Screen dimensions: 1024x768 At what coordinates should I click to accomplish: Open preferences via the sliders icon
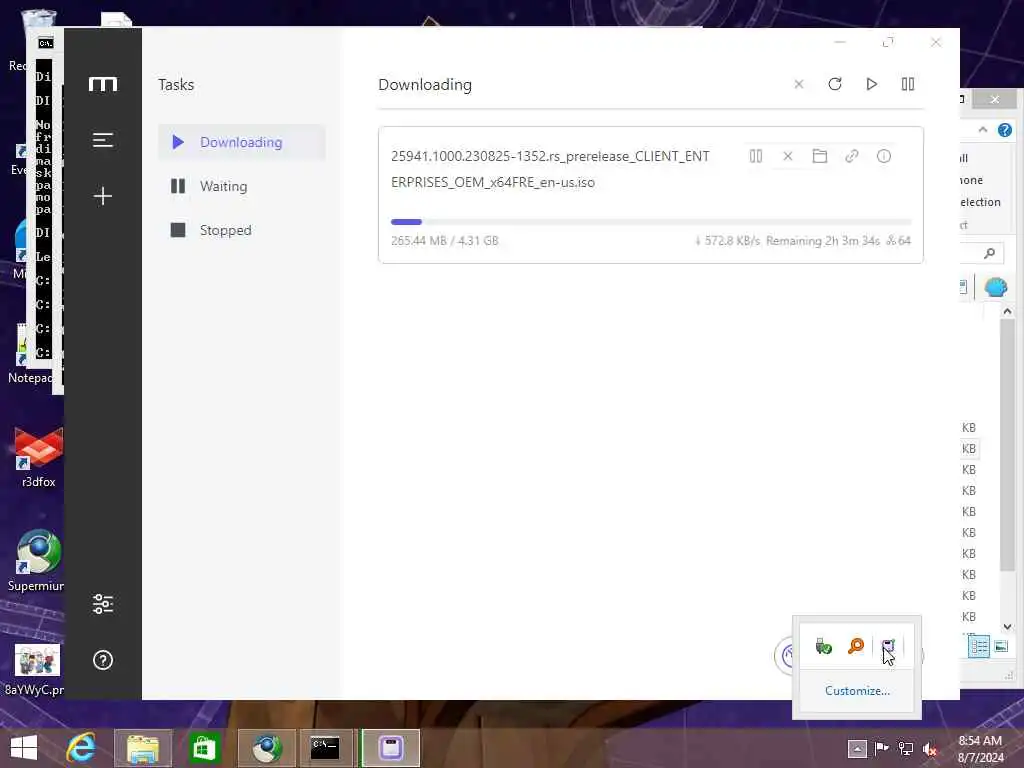pos(103,604)
